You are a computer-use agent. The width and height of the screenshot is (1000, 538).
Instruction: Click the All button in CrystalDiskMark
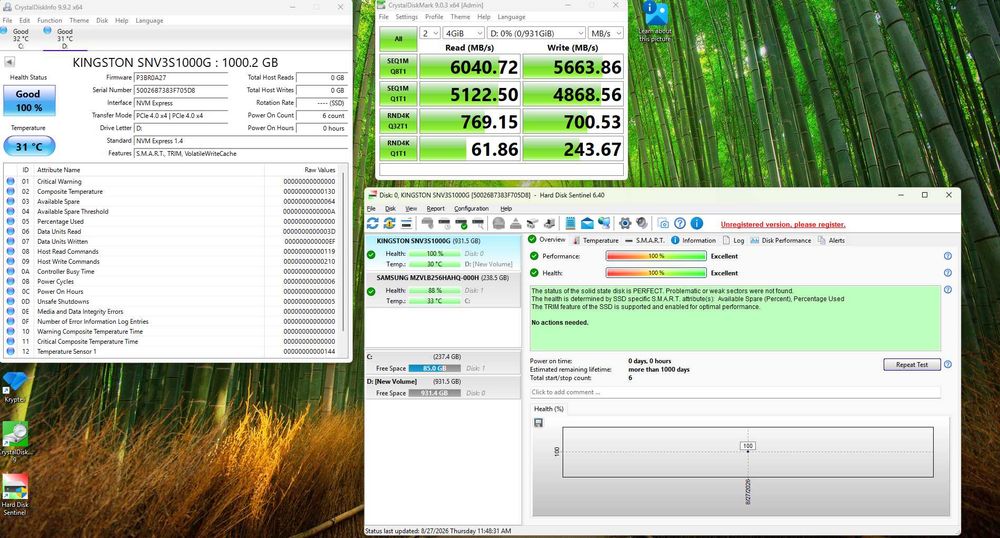[x=398, y=39]
